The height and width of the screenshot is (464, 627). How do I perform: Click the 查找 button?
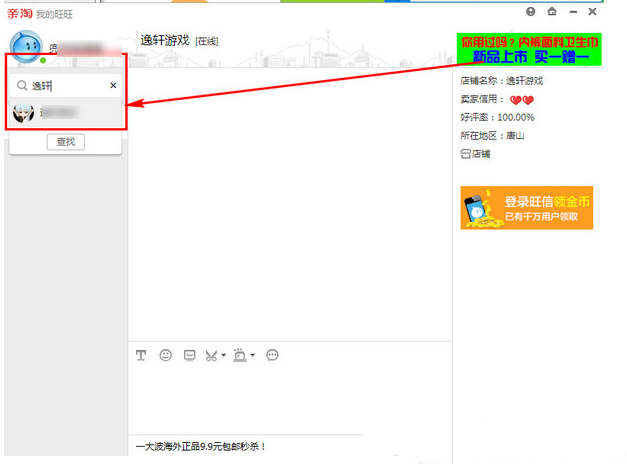[x=66, y=142]
